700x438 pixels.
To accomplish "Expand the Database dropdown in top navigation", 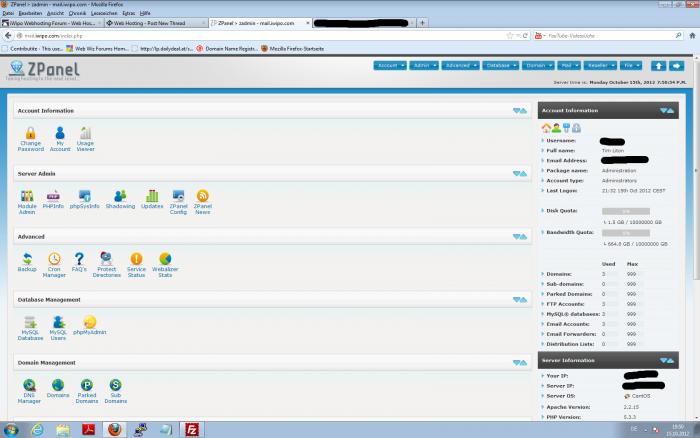I will (500, 66).
